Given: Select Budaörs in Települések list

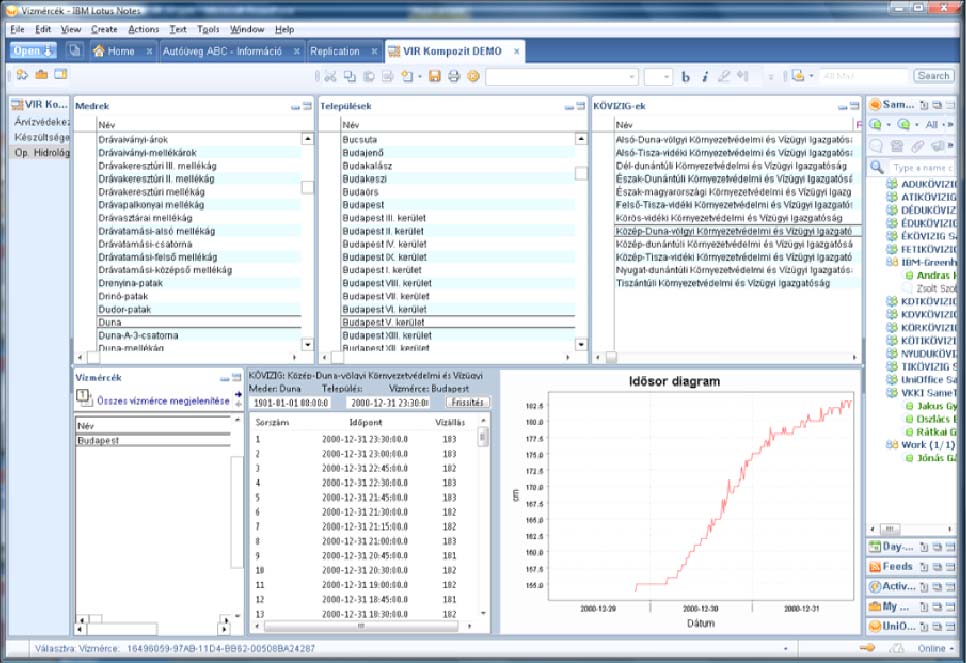Looking at the screenshot, I should point(457,192).
